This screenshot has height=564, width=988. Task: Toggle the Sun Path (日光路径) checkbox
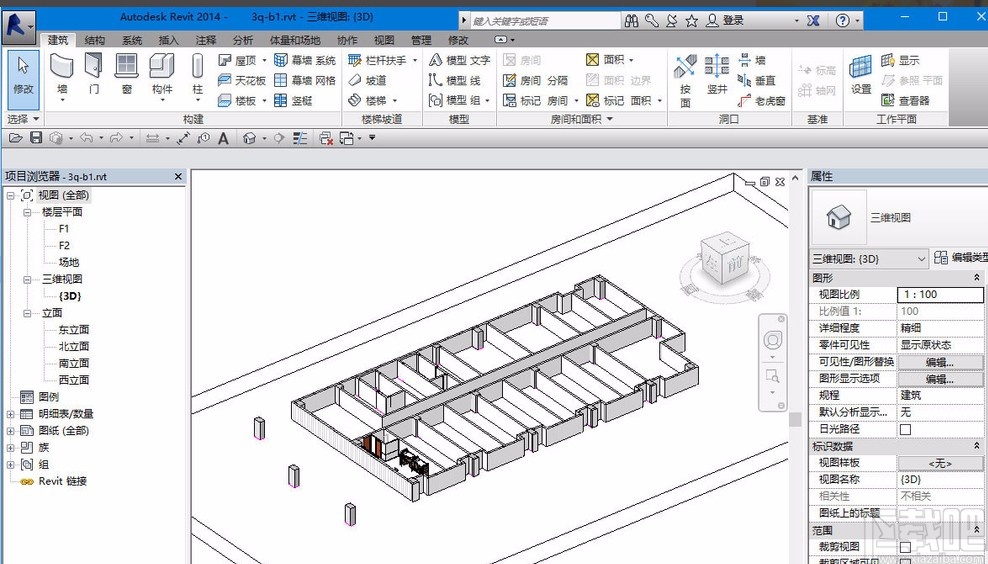pos(905,429)
